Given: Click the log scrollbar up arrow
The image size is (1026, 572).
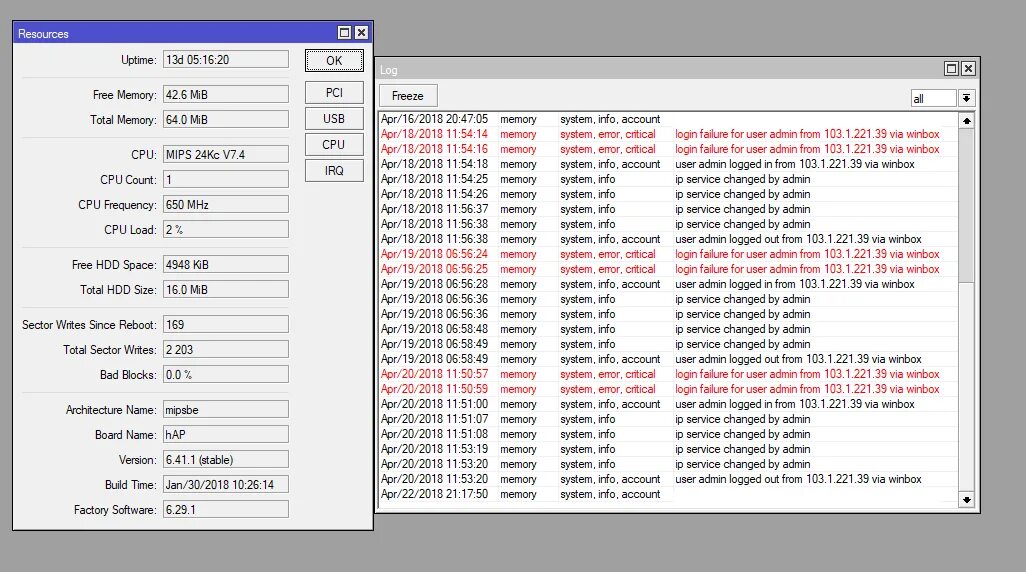Looking at the screenshot, I should [966, 120].
